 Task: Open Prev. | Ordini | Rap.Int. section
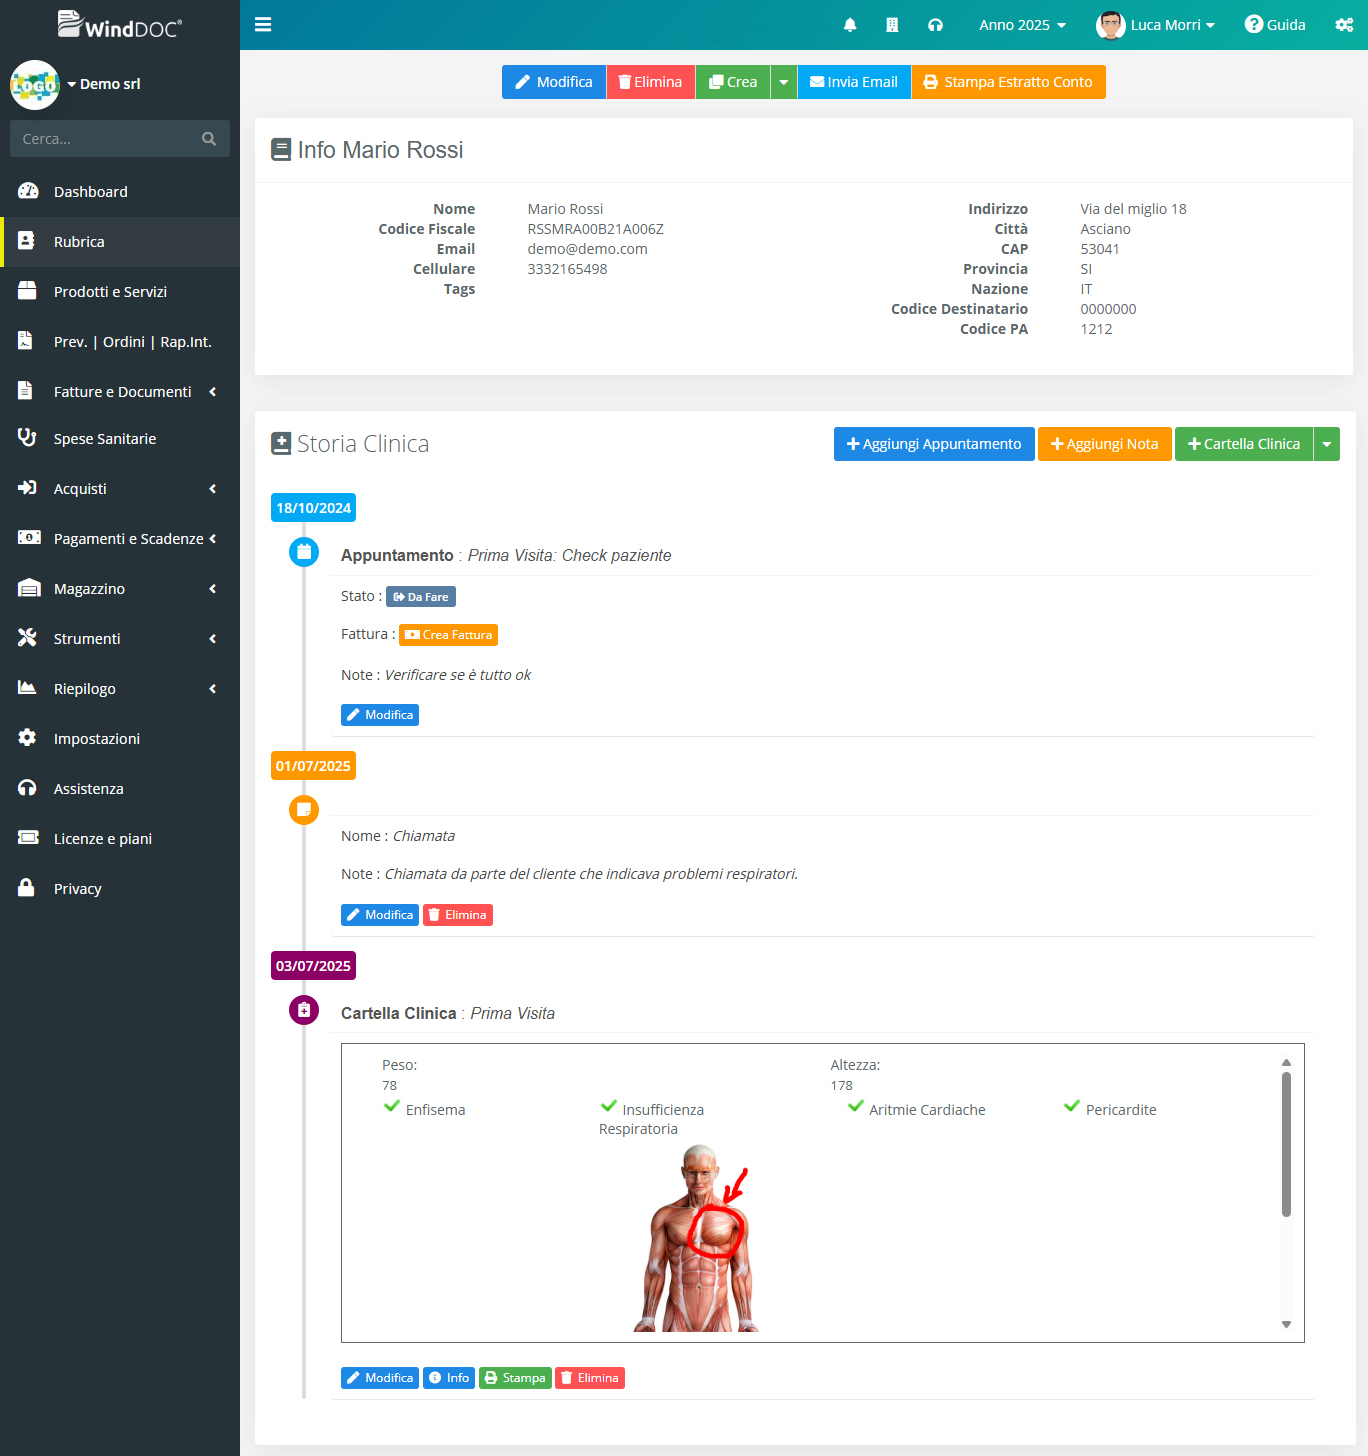click(x=120, y=342)
